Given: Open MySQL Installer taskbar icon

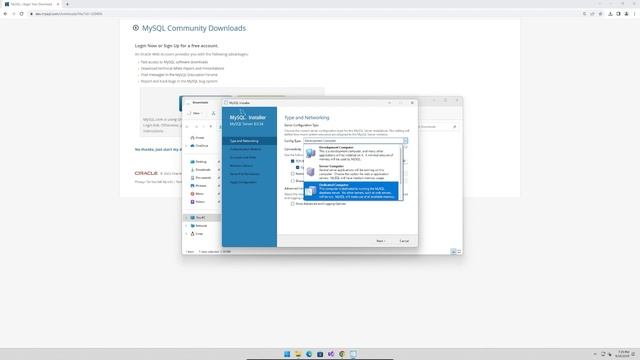Looking at the screenshot, I should tap(353, 354).
